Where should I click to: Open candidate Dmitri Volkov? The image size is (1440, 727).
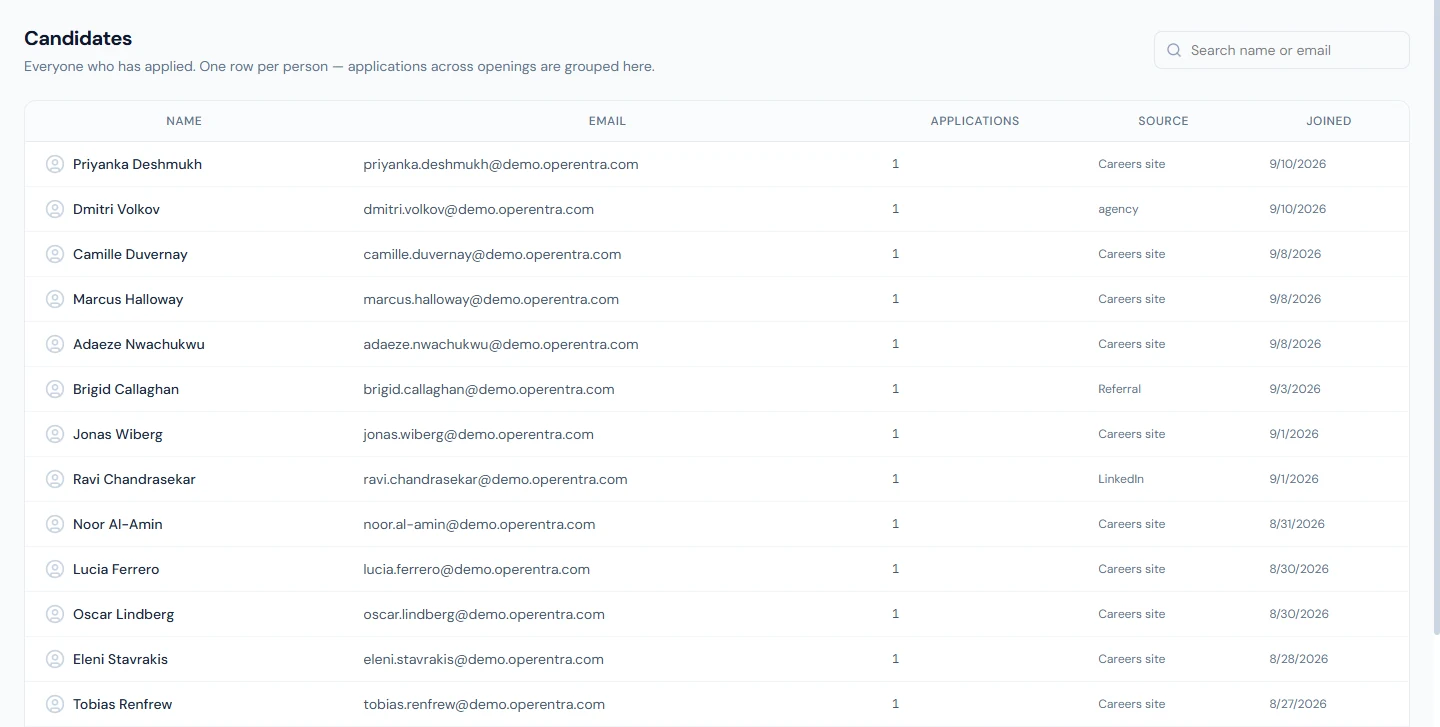pyautogui.click(x=116, y=209)
